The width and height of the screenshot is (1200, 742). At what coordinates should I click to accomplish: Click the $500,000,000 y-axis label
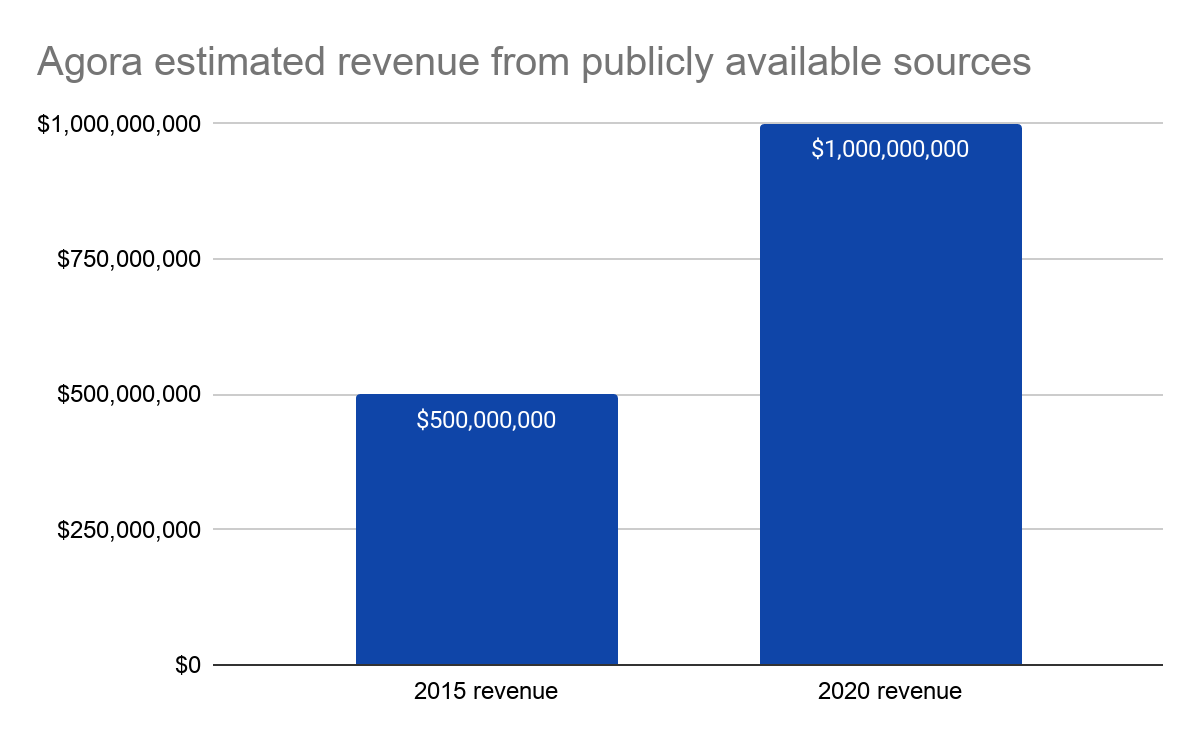(129, 395)
